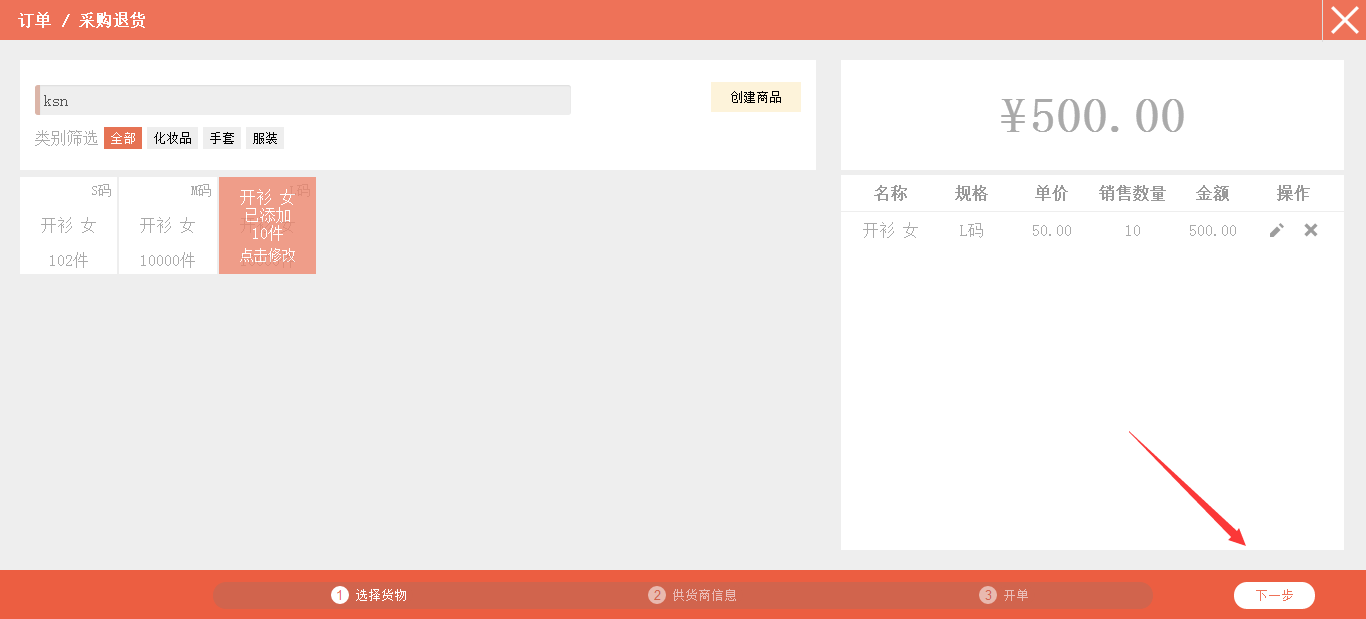Modify the already added 10件 product tile

point(267,226)
